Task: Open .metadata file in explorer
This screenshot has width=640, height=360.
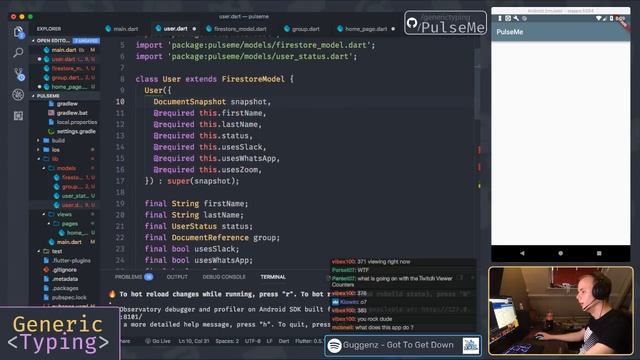Action: [65, 279]
